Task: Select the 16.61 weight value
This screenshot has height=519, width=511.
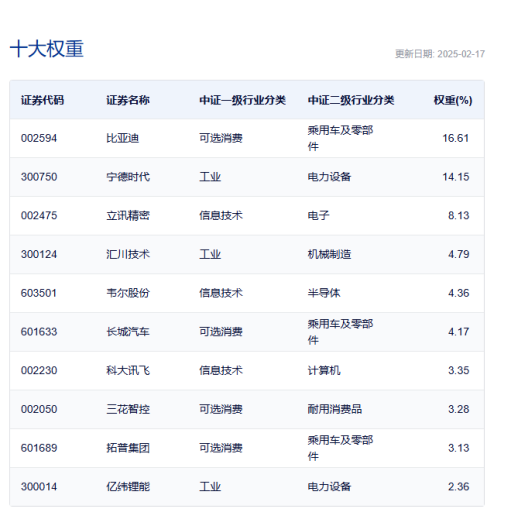Action: (x=455, y=138)
